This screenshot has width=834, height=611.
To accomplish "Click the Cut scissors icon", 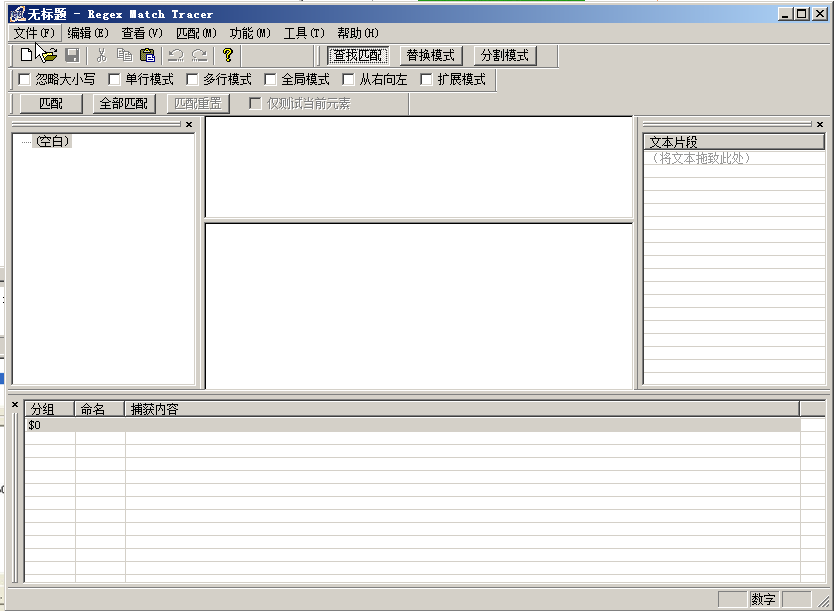I will (102, 55).
